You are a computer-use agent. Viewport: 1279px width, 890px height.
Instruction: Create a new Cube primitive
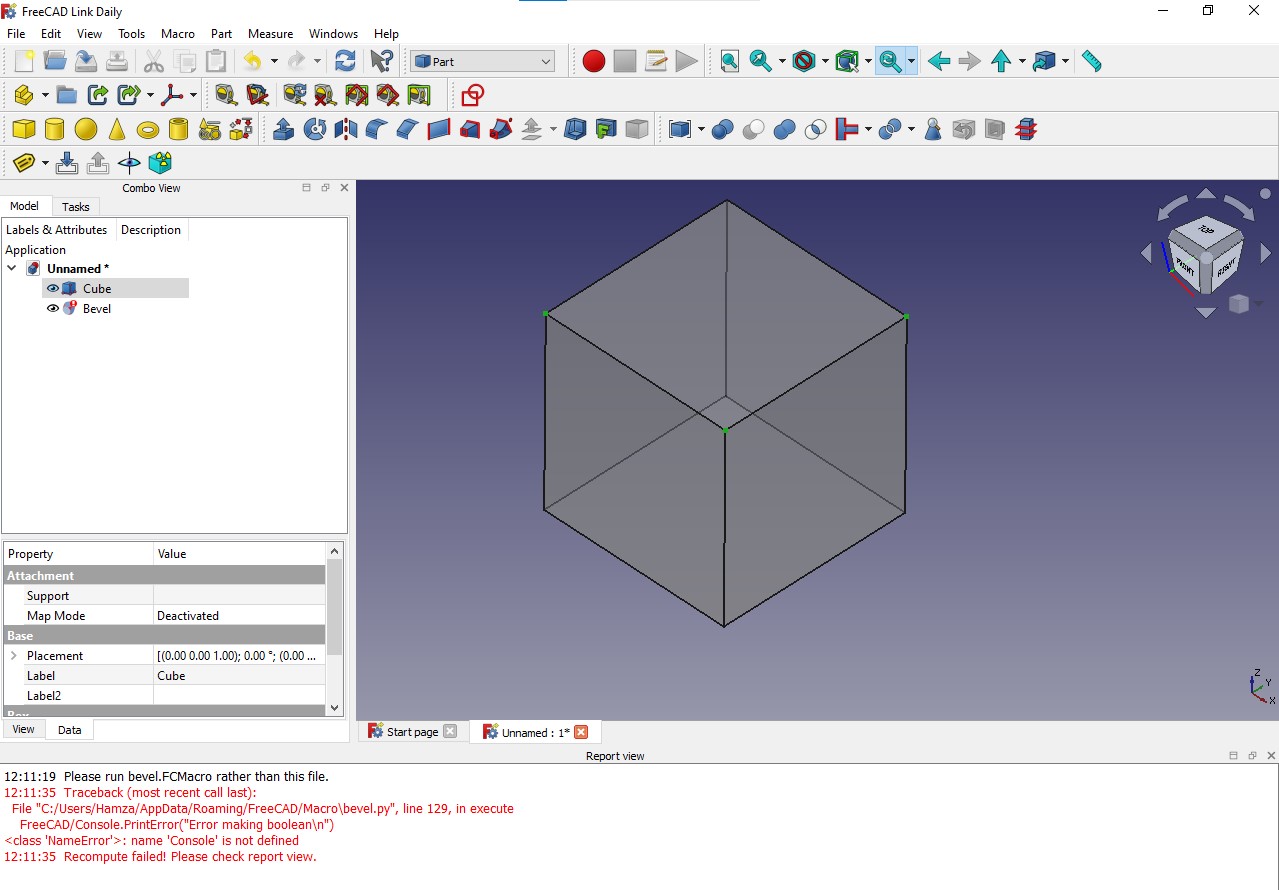tap(24, 128)
